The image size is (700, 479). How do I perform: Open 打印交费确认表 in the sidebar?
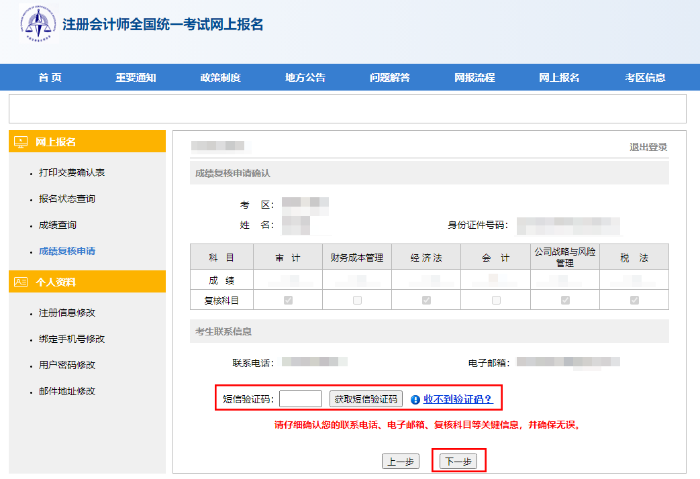pos(72,173)
